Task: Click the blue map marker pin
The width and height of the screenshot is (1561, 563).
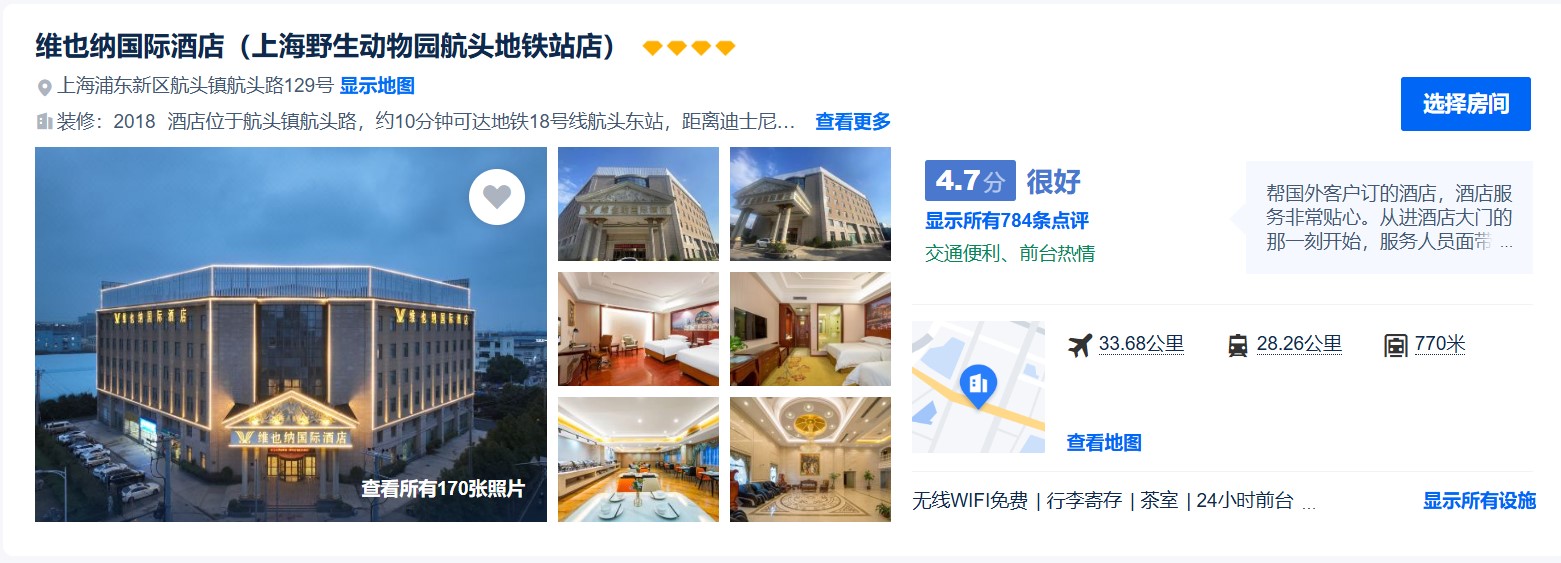Action: (x=978, y=386)
